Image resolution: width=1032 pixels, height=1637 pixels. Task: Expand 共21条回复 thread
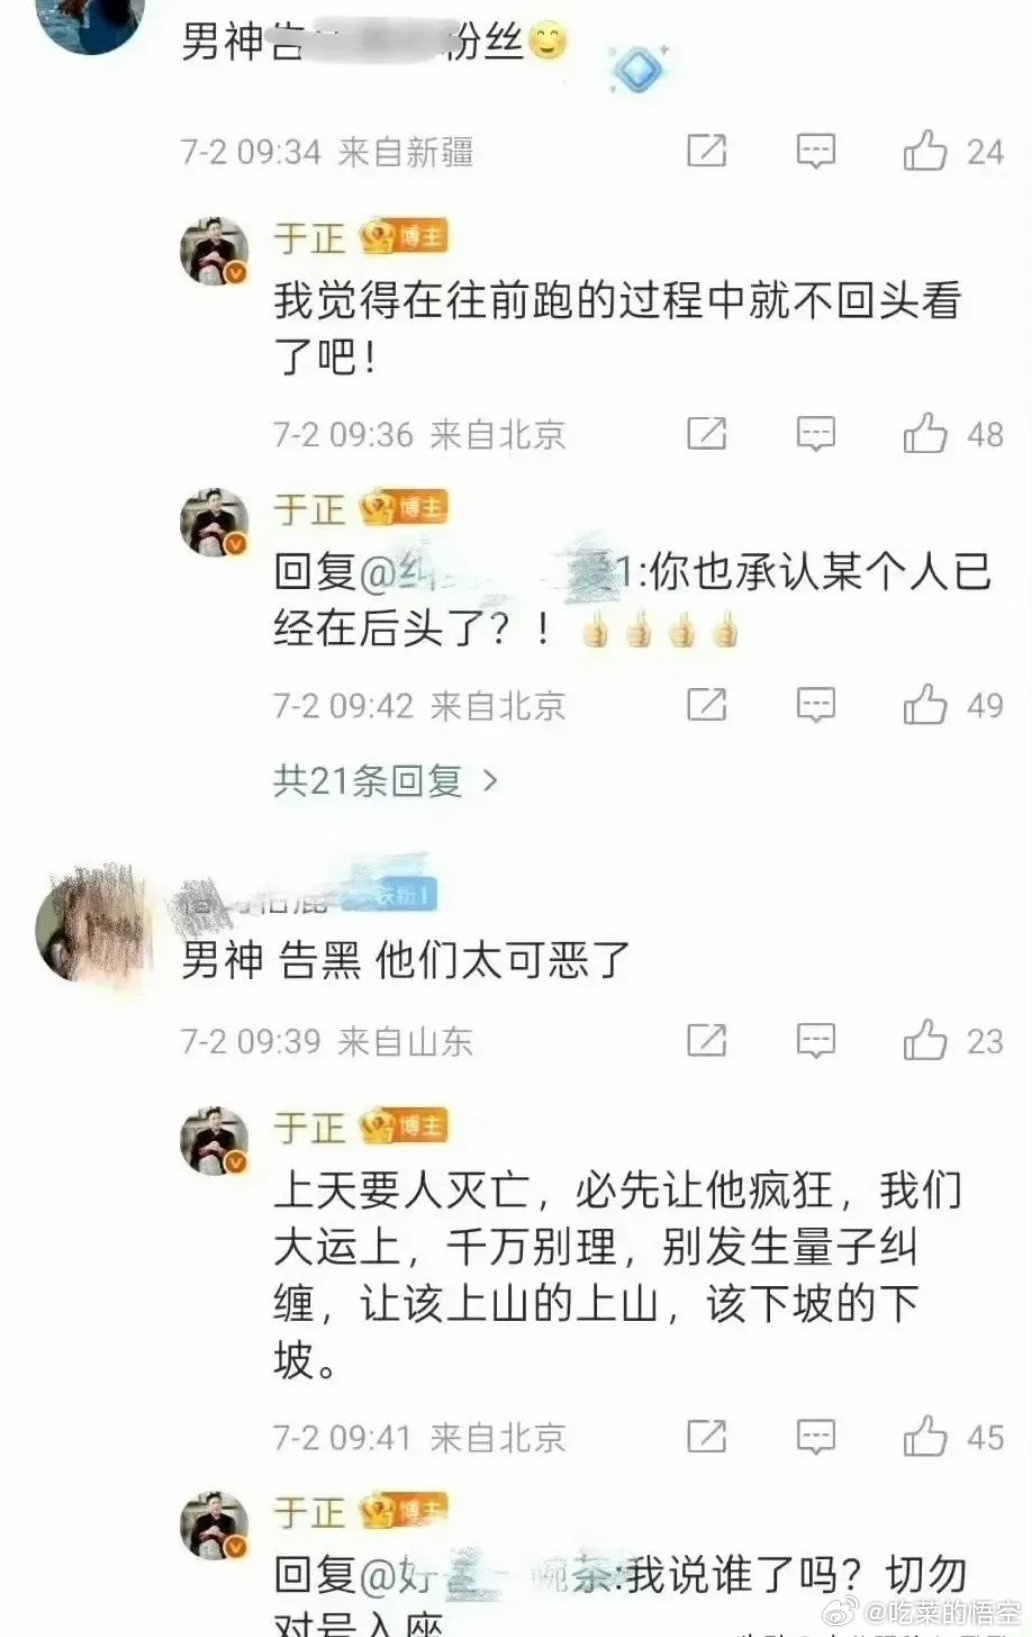tap(385, 780)
